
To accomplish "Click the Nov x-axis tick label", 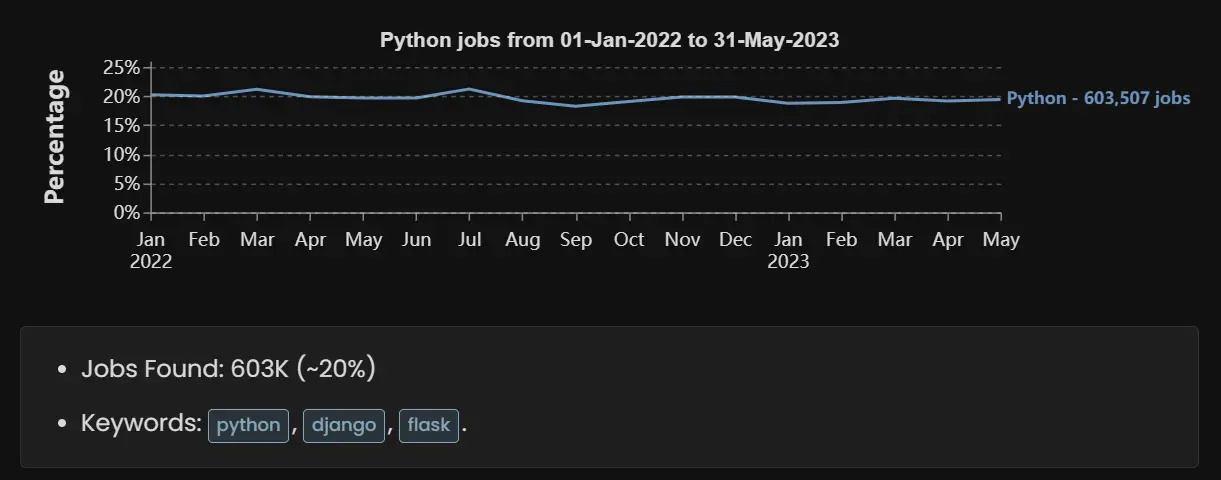I will coord(682,240).
